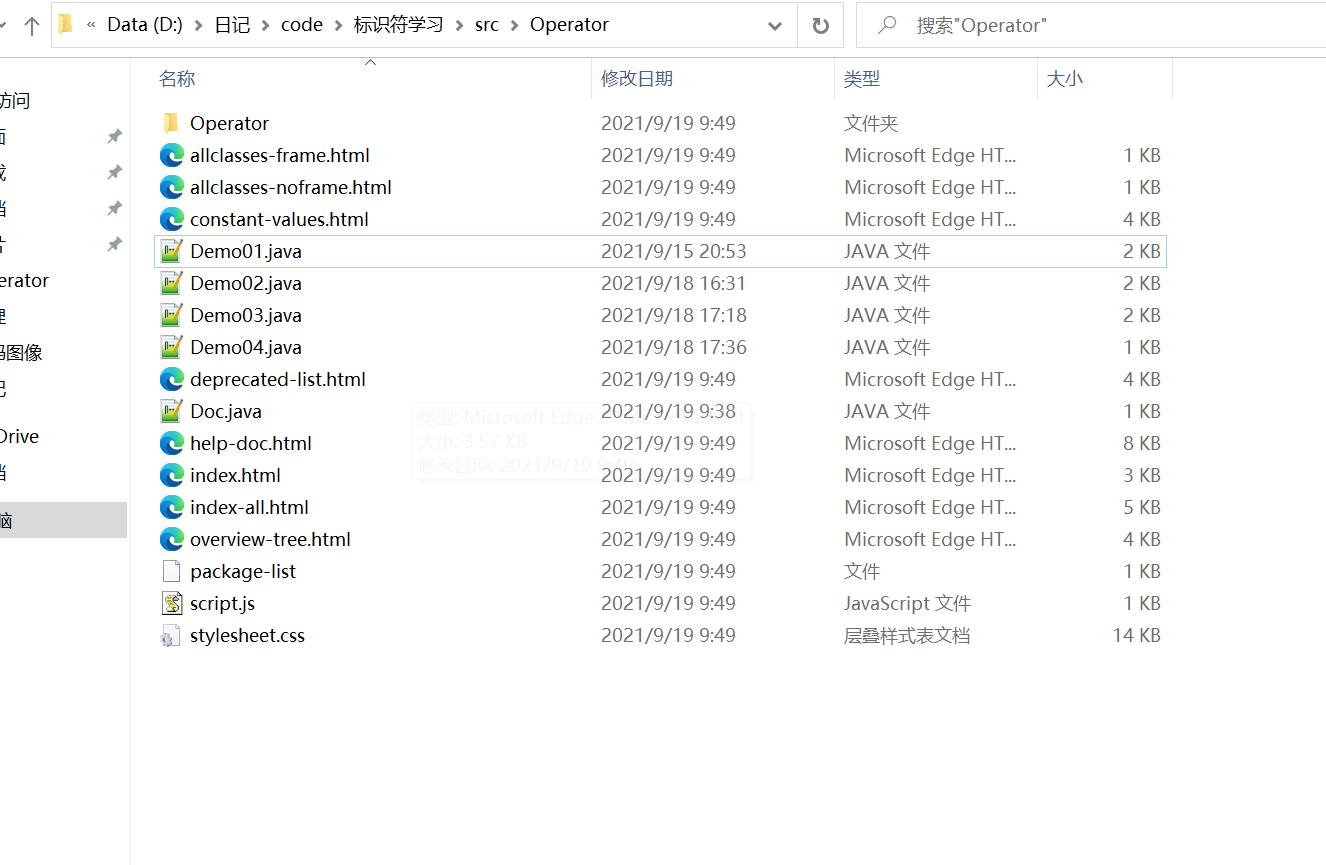
Task: Open the chevron after src breadcrumb
Action: 514,25
